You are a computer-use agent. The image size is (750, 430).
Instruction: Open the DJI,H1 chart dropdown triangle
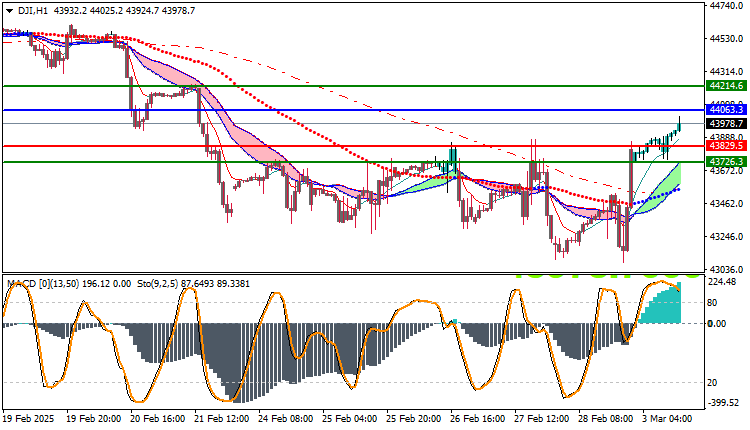pos(10,11)
